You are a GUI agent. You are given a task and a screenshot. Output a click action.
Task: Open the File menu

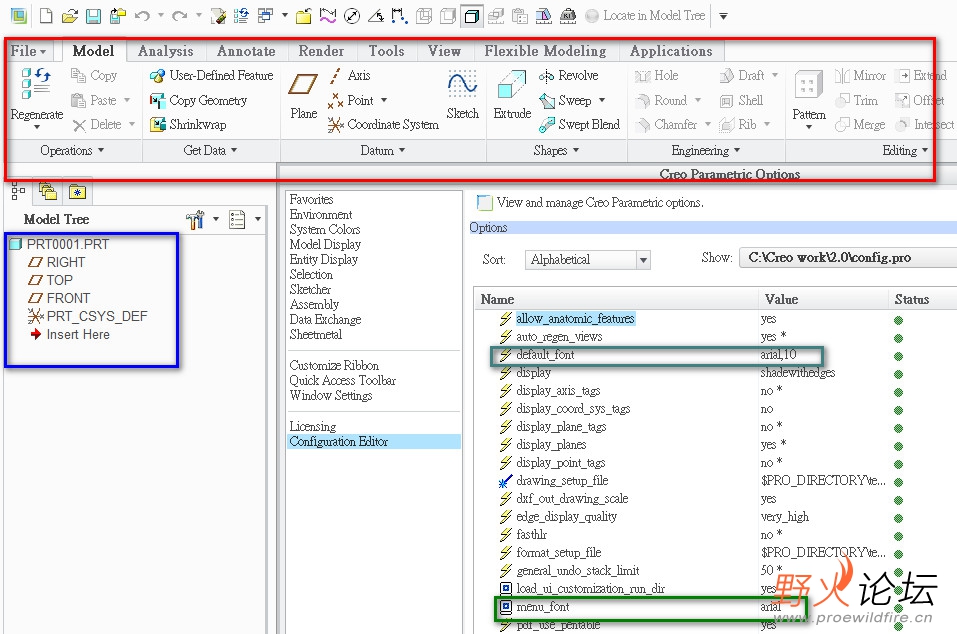[28, 51]
